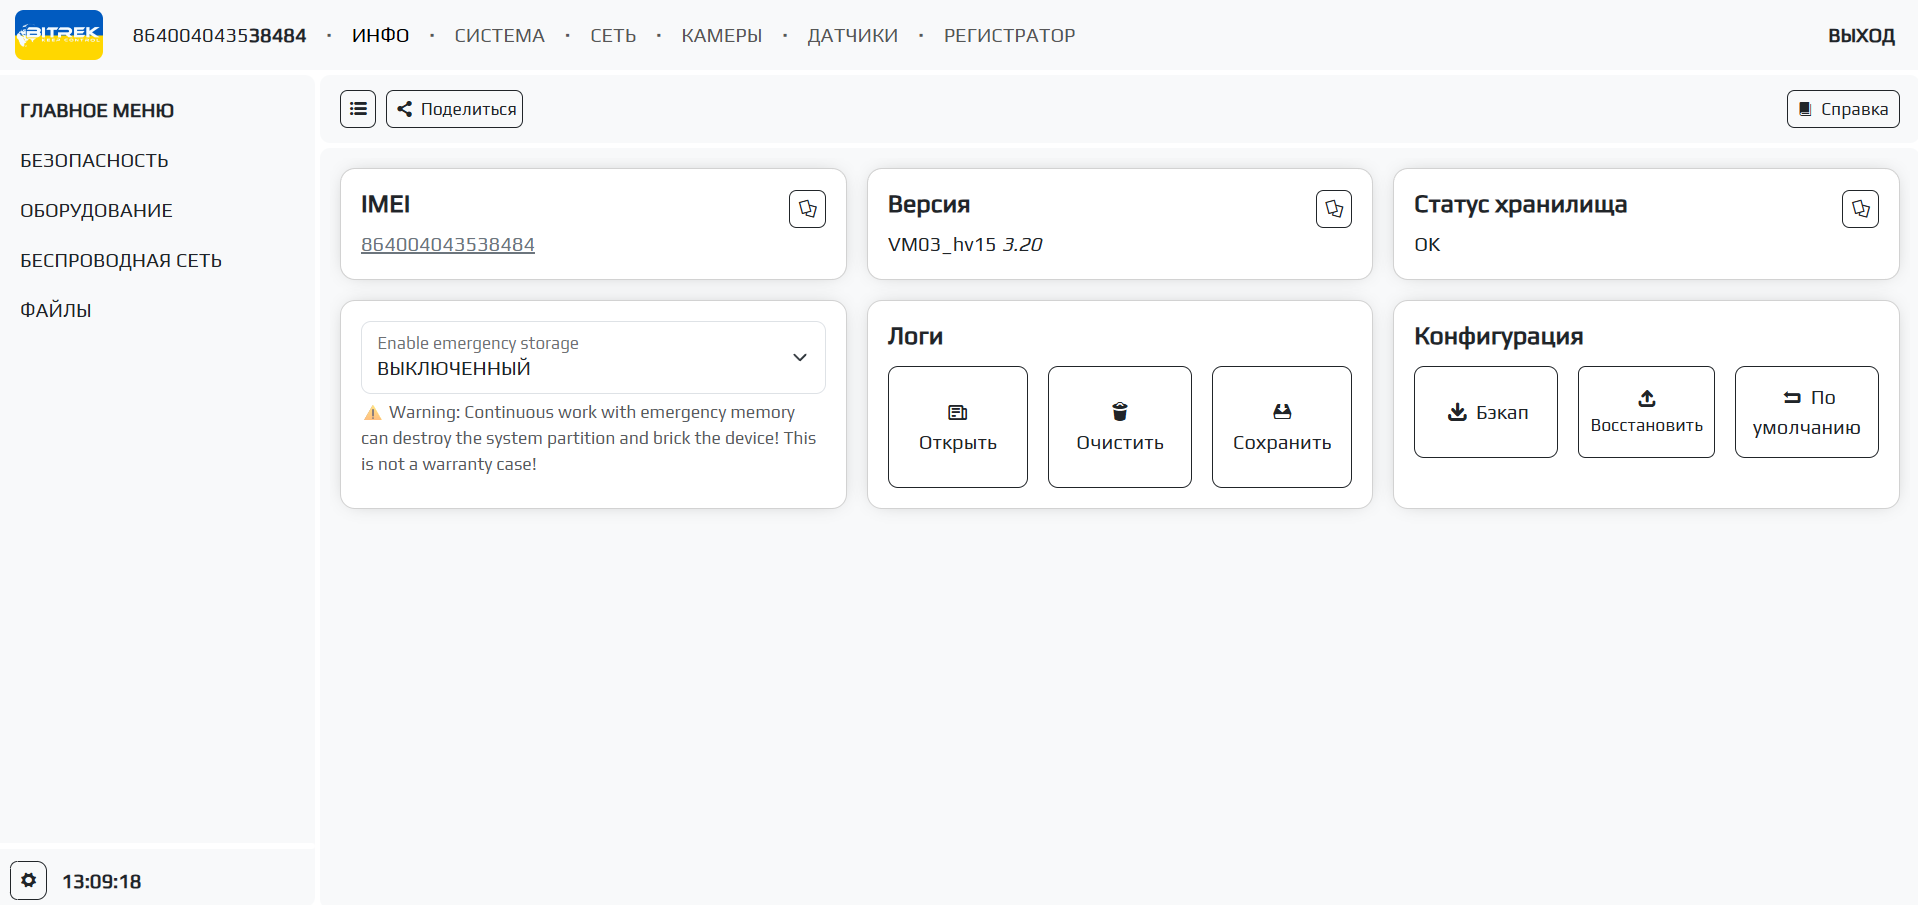
Task: Copy the Версия value with copy icon
Action: 1333,209
